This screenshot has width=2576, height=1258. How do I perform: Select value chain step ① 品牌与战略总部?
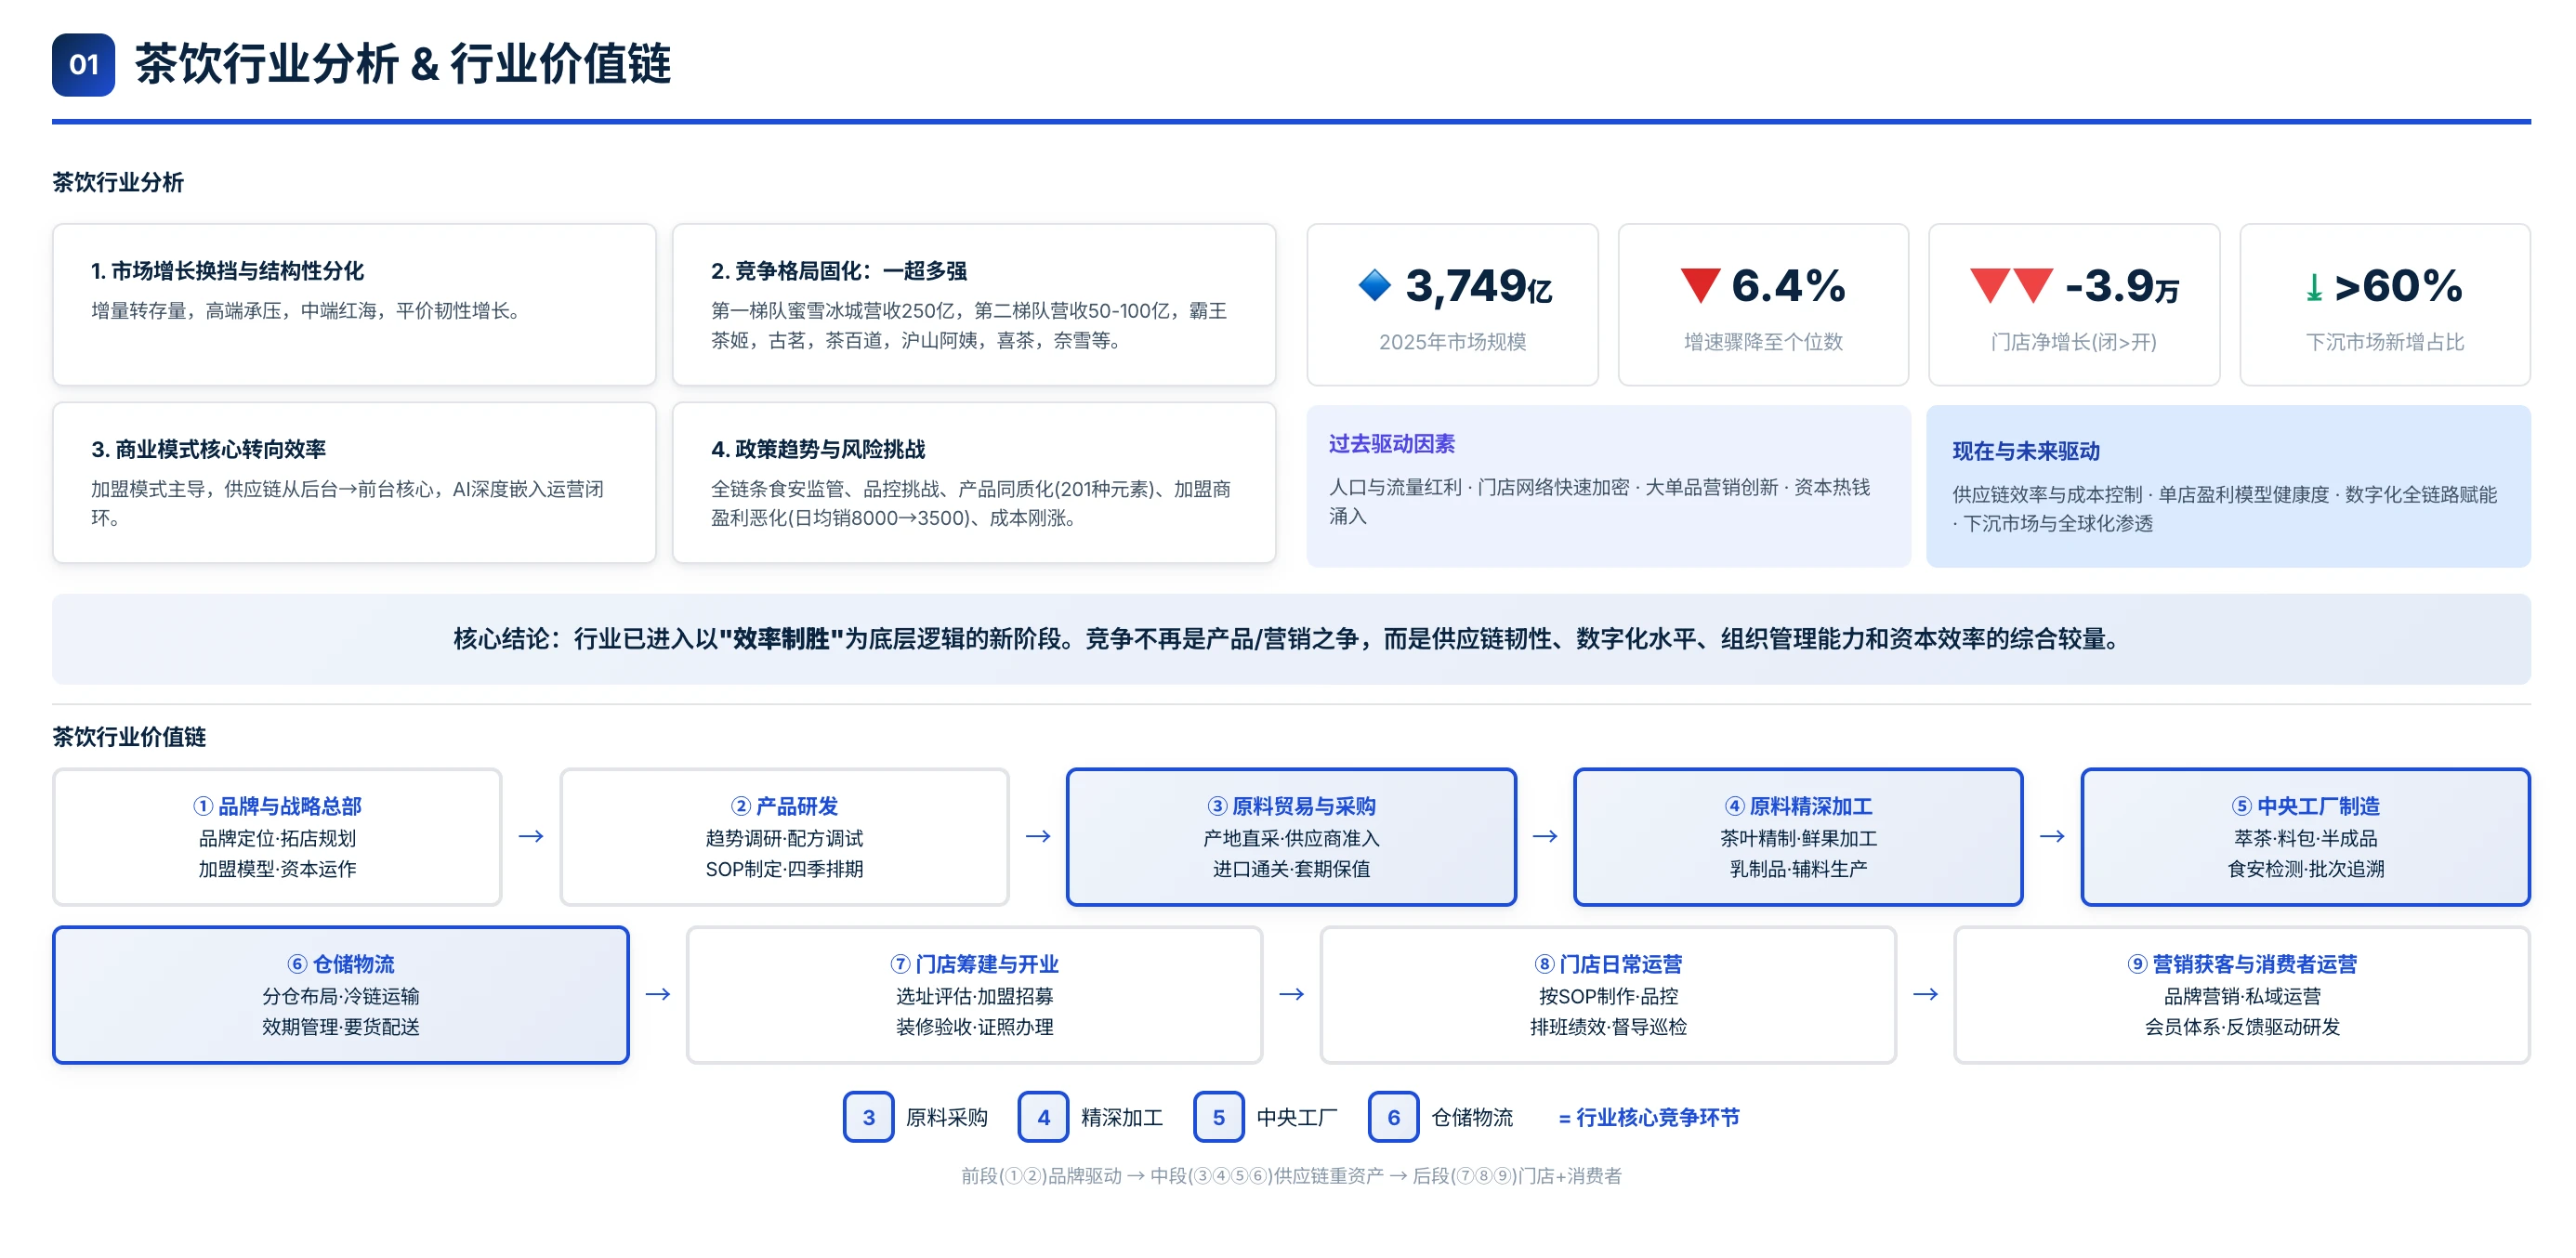pyautogui.click(x=277, y=837)
